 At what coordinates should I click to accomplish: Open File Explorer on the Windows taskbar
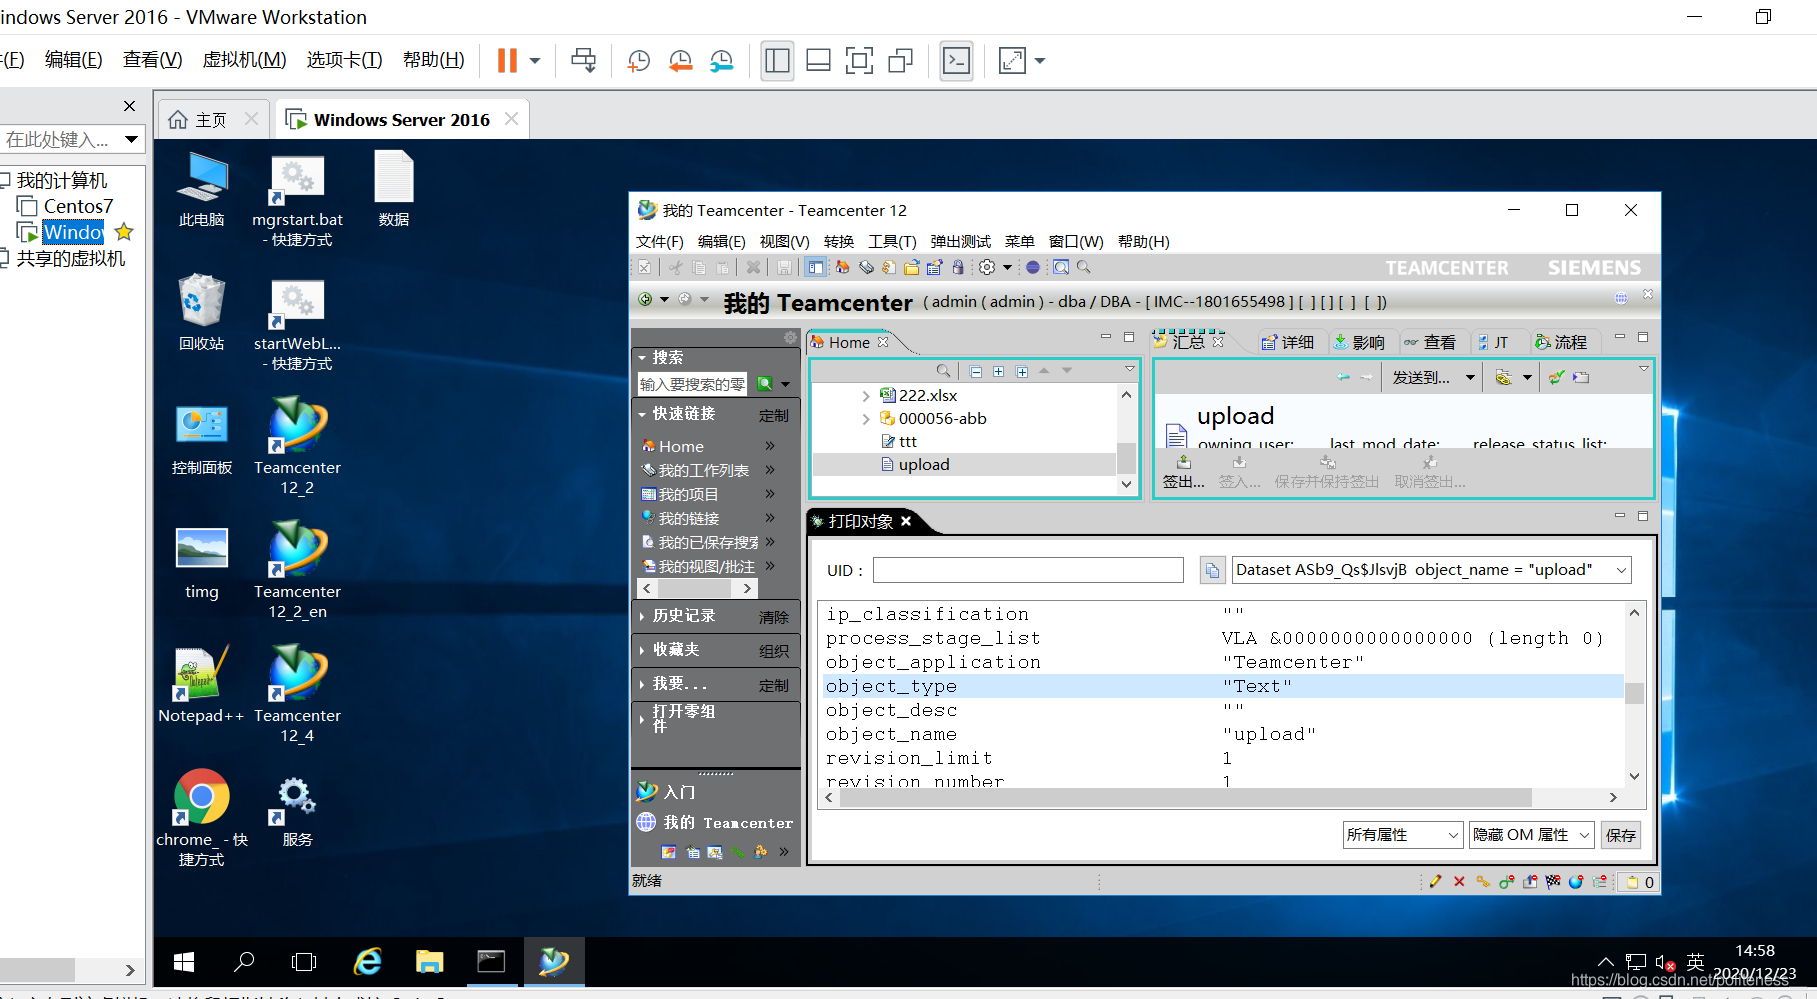430,962
